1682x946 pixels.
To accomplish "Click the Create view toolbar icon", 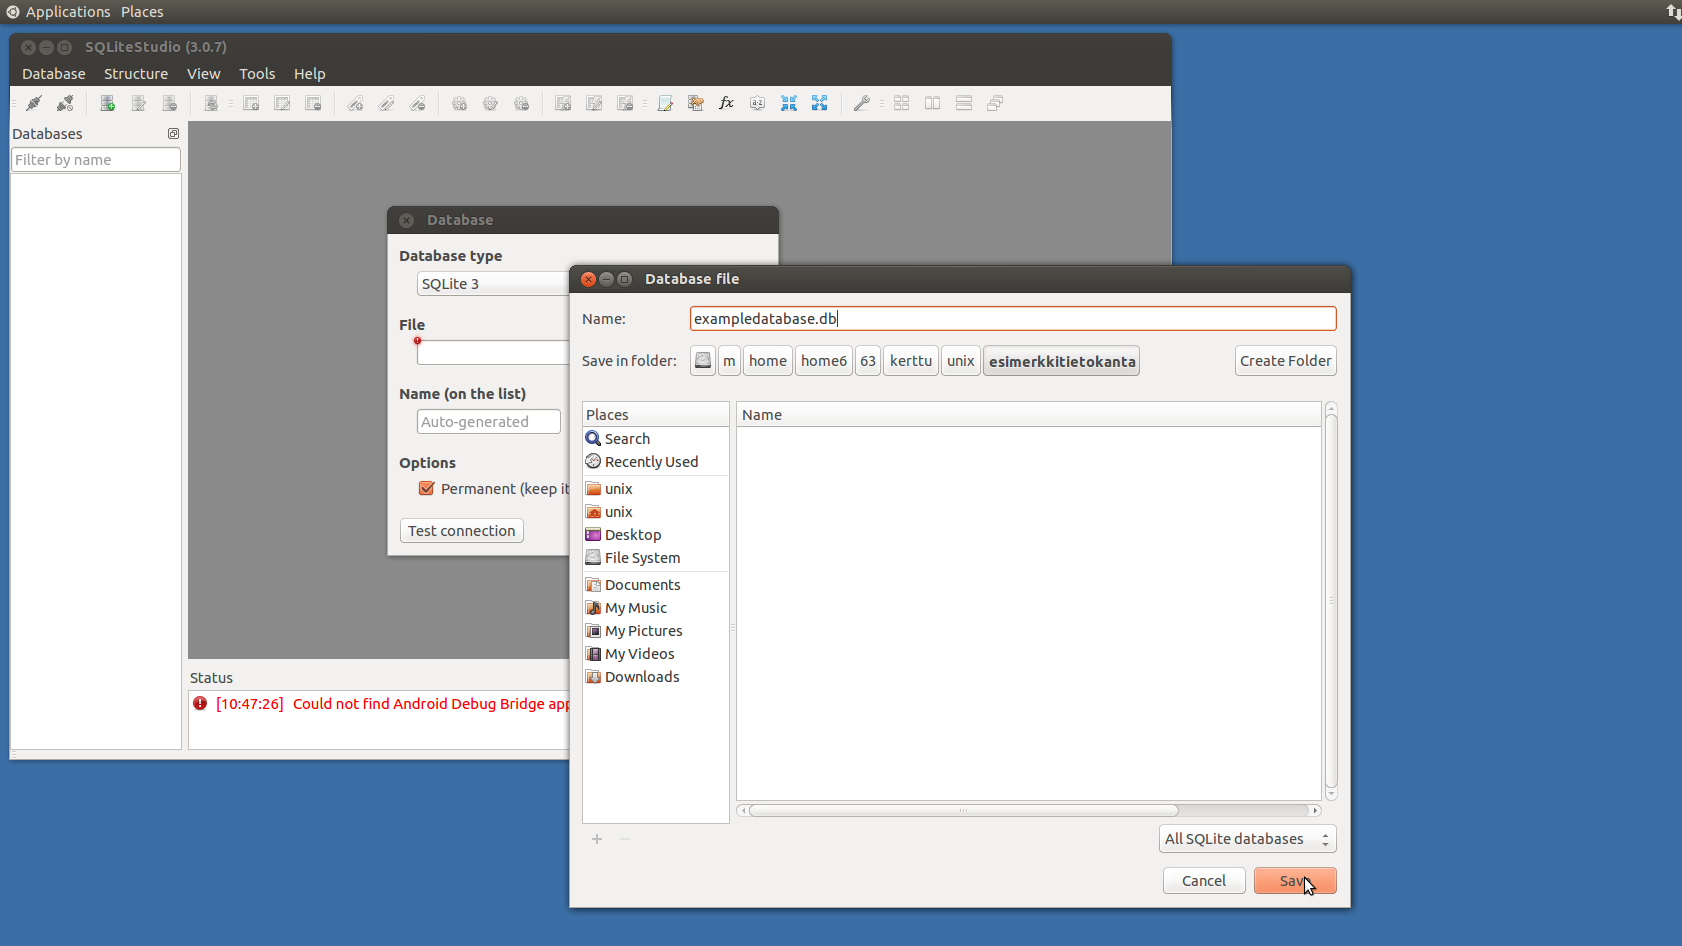I will coord(563,103).
